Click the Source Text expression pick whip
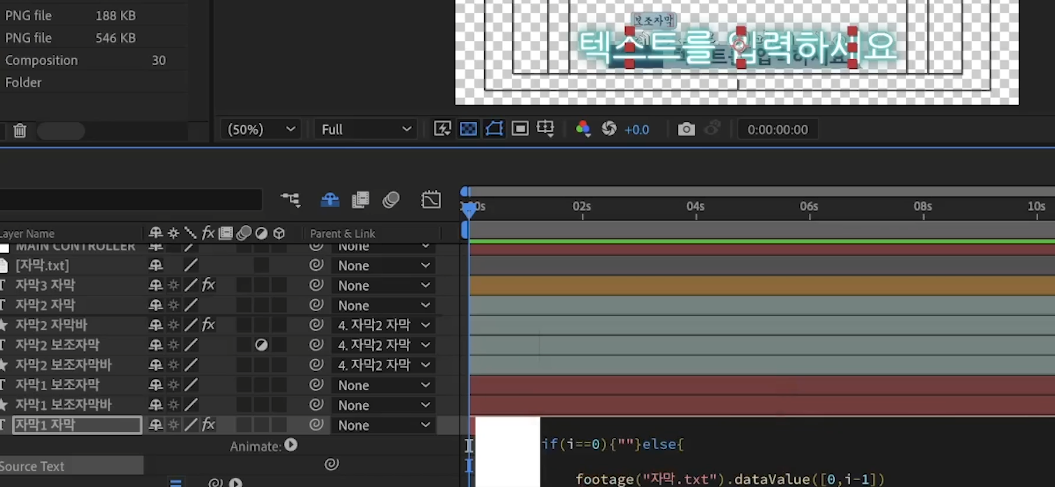Image resolution: width=1055 pixels, height=487 pixels. click(331, 464)
